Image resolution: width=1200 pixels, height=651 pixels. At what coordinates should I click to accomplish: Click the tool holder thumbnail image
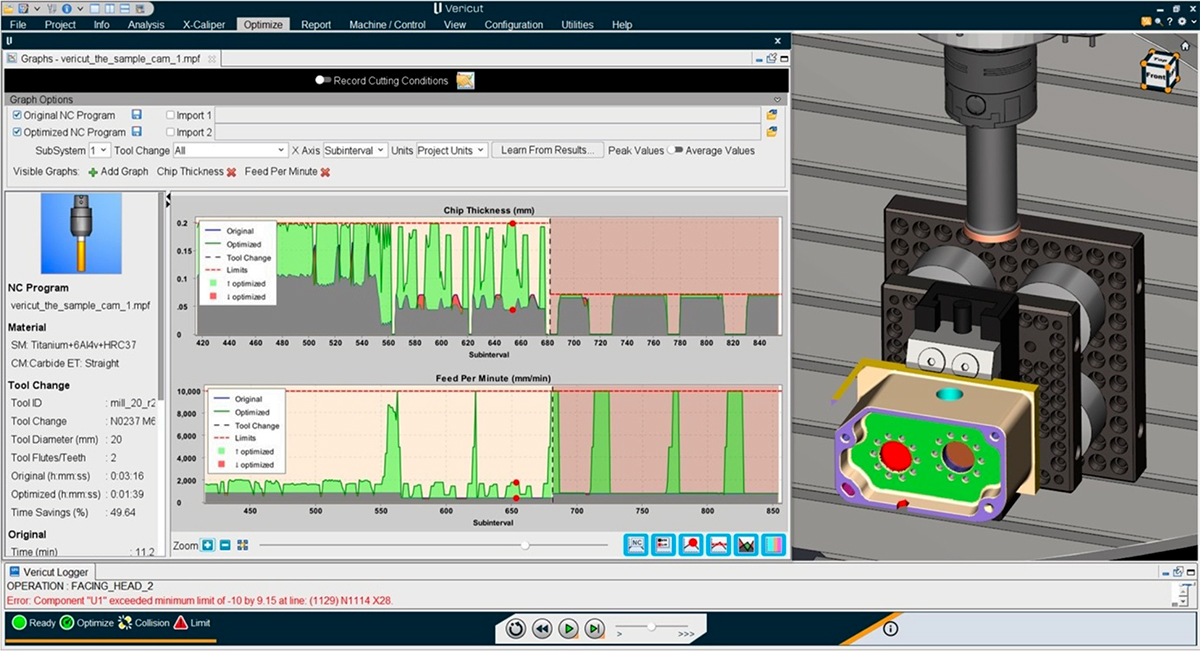81,233
